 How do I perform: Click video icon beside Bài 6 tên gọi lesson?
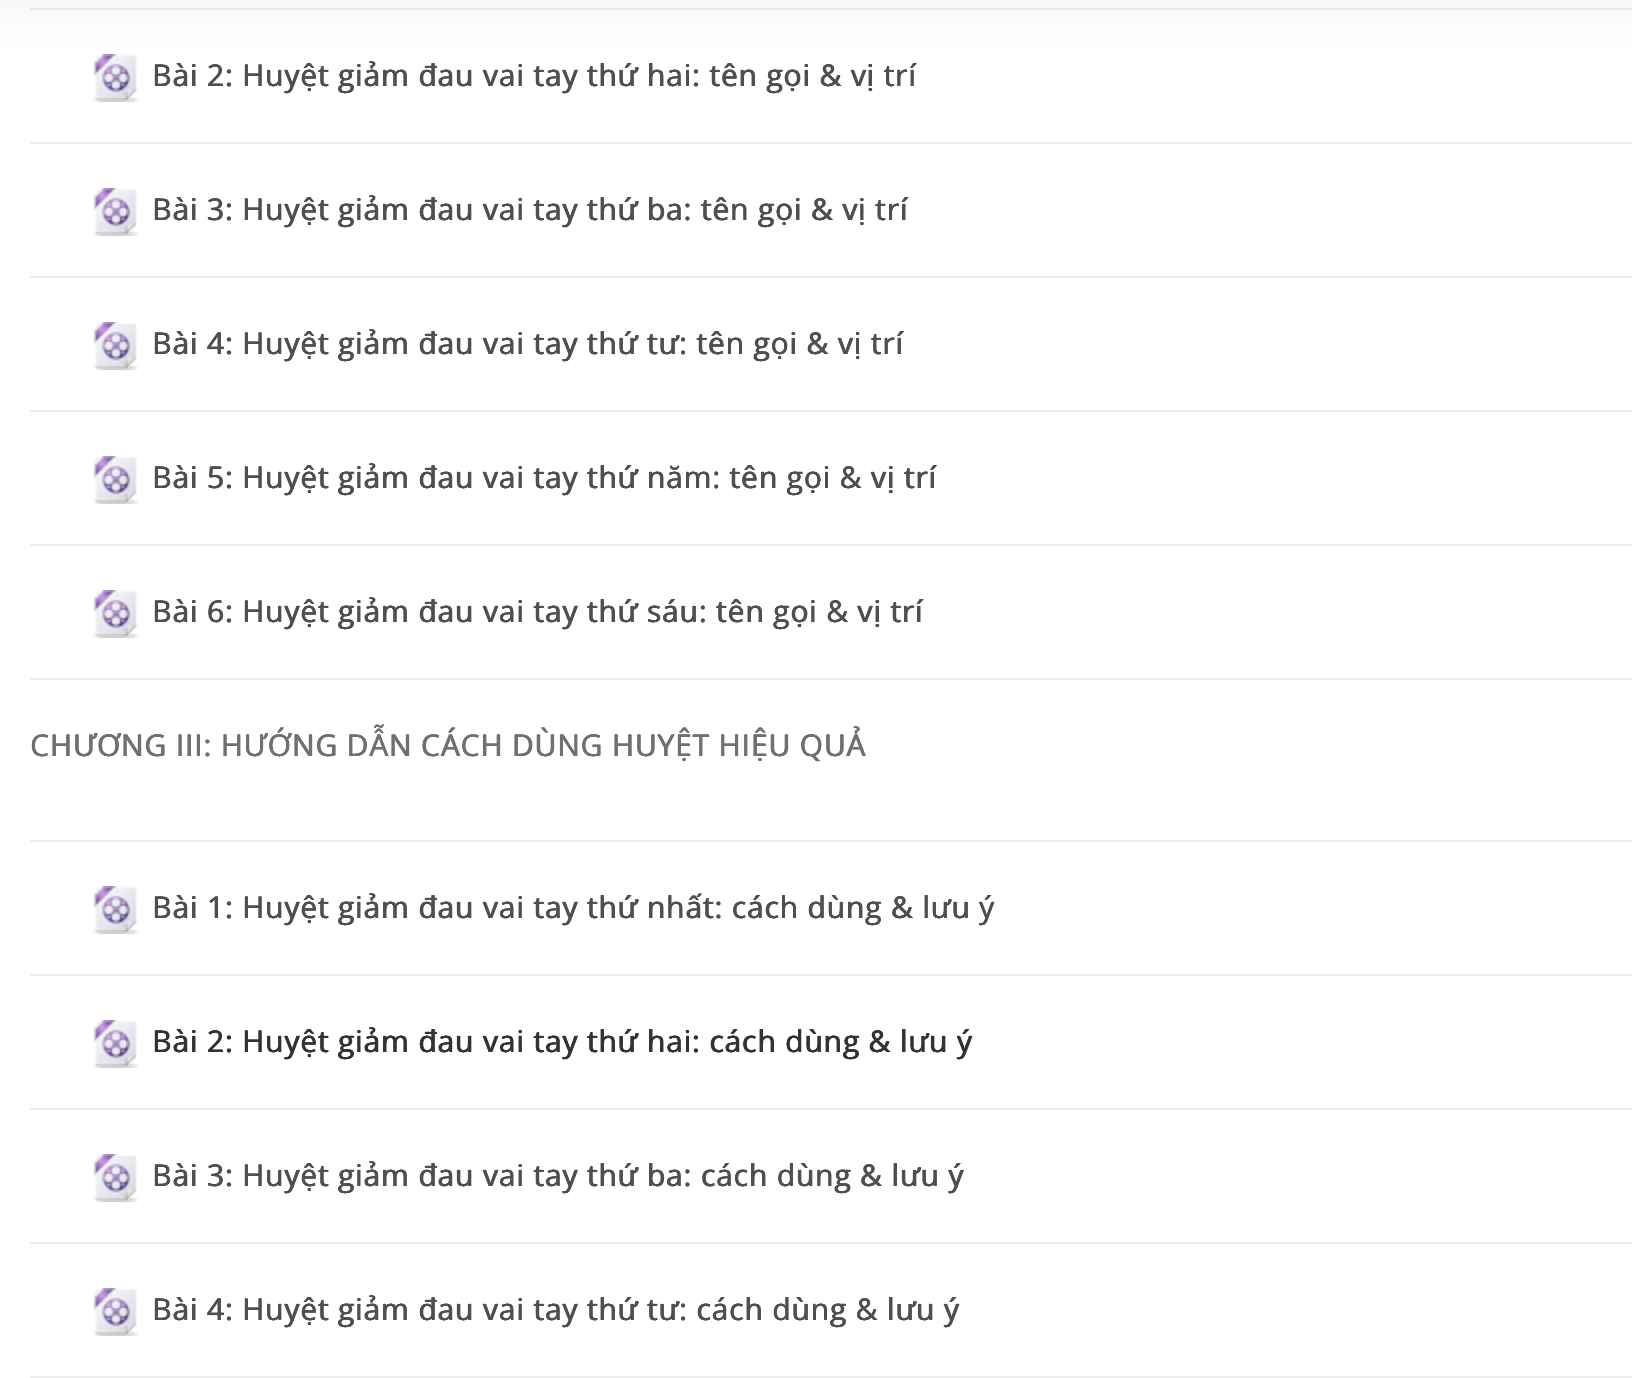115,613
